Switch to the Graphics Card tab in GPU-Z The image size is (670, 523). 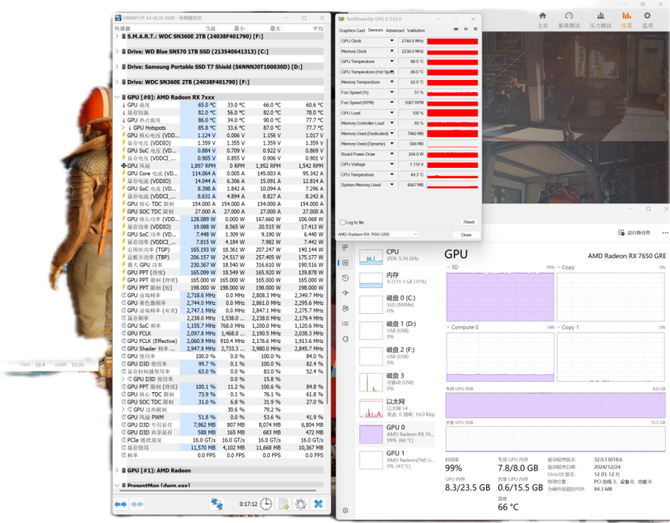pos(352,30)
